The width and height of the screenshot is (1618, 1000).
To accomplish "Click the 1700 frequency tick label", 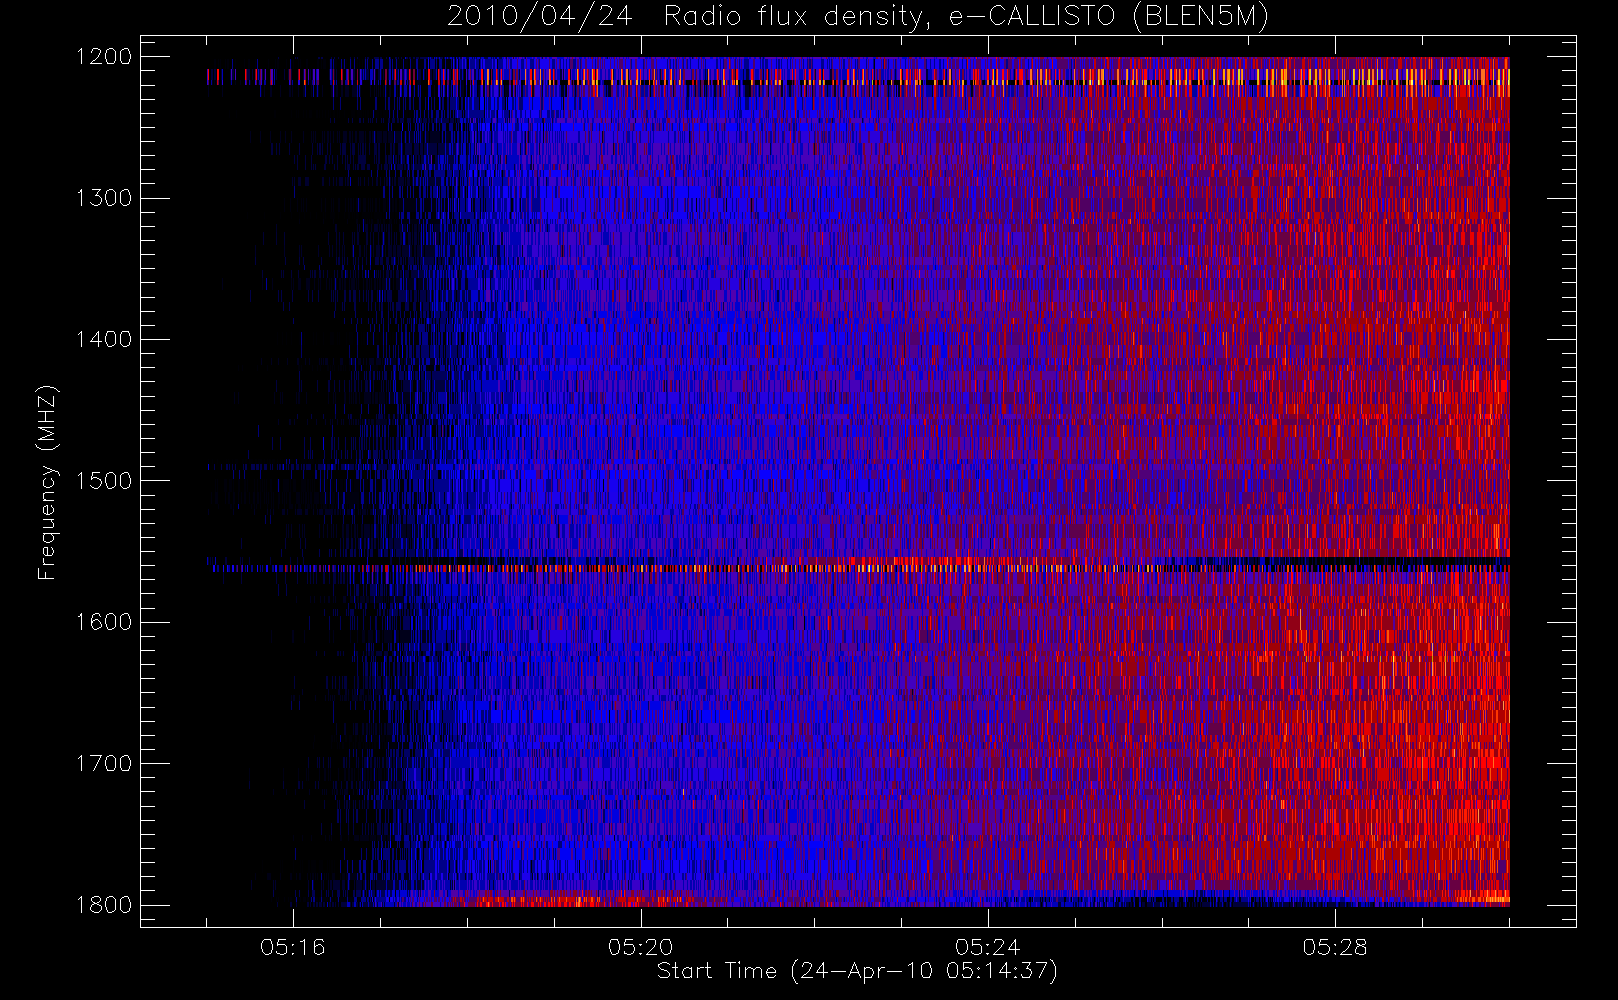I will (104, 764).
